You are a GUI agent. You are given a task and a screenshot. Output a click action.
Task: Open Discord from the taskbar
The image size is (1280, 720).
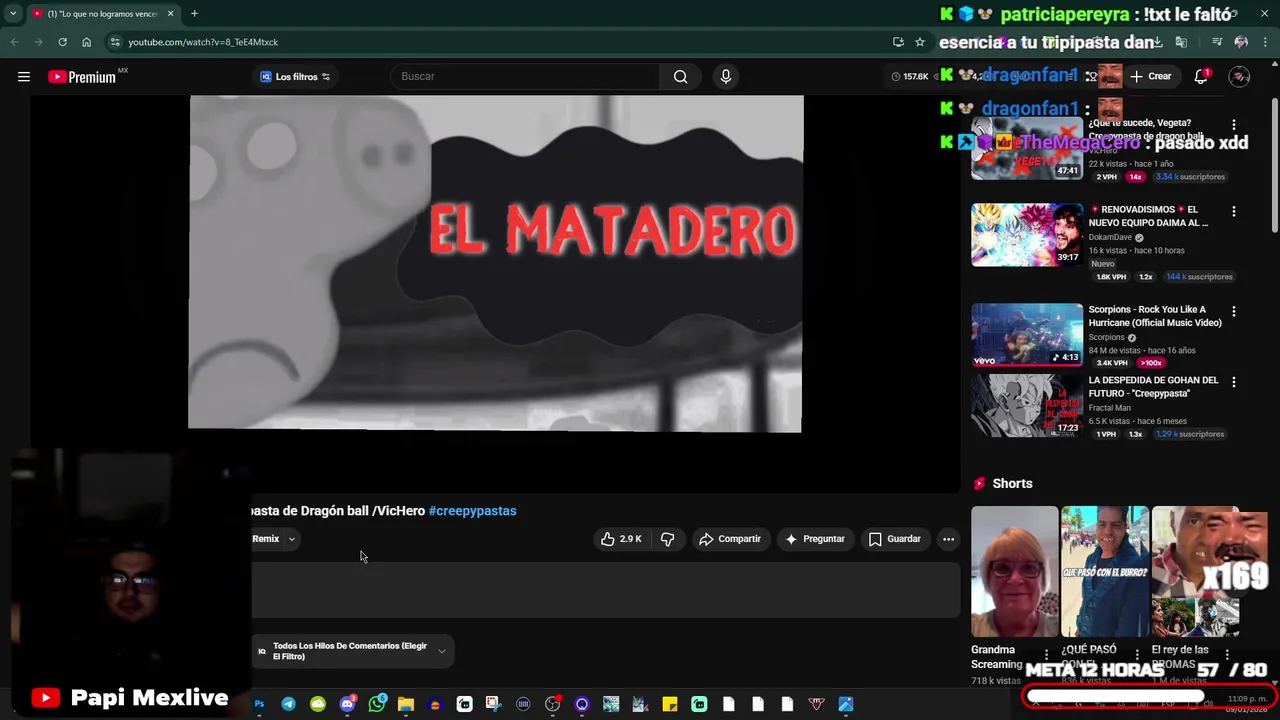(347, 704)
